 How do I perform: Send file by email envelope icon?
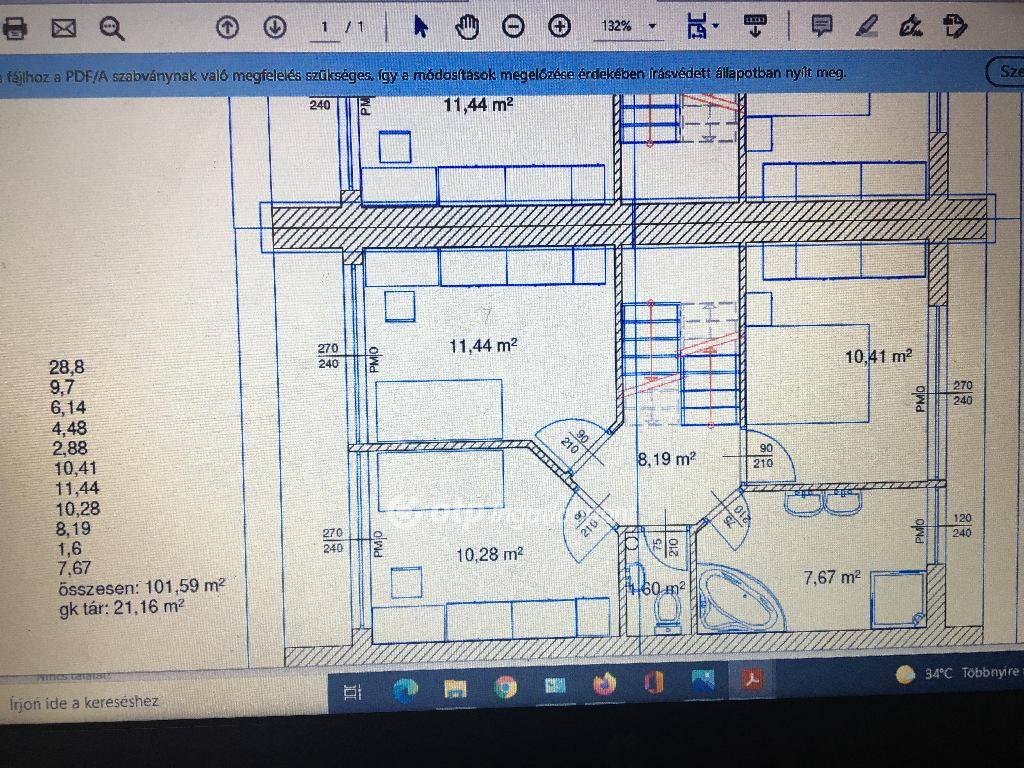coord(63,28)
